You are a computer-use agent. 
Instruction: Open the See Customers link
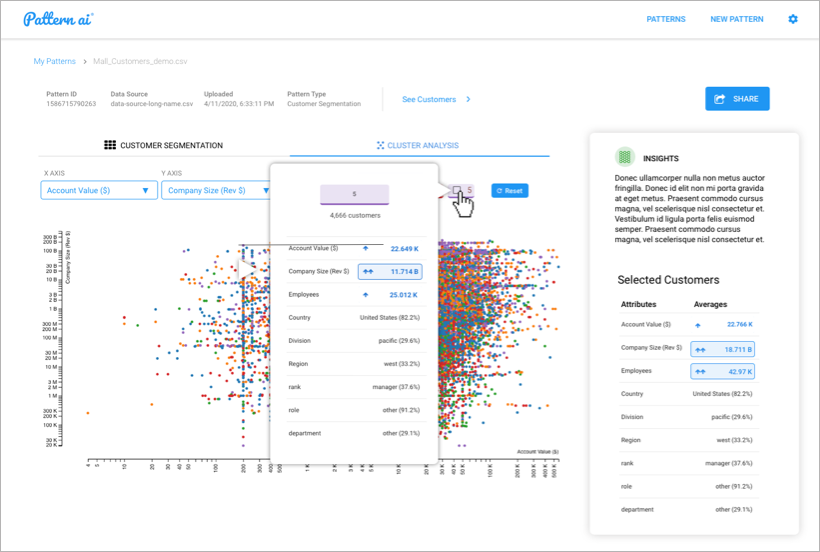point(428,99)
